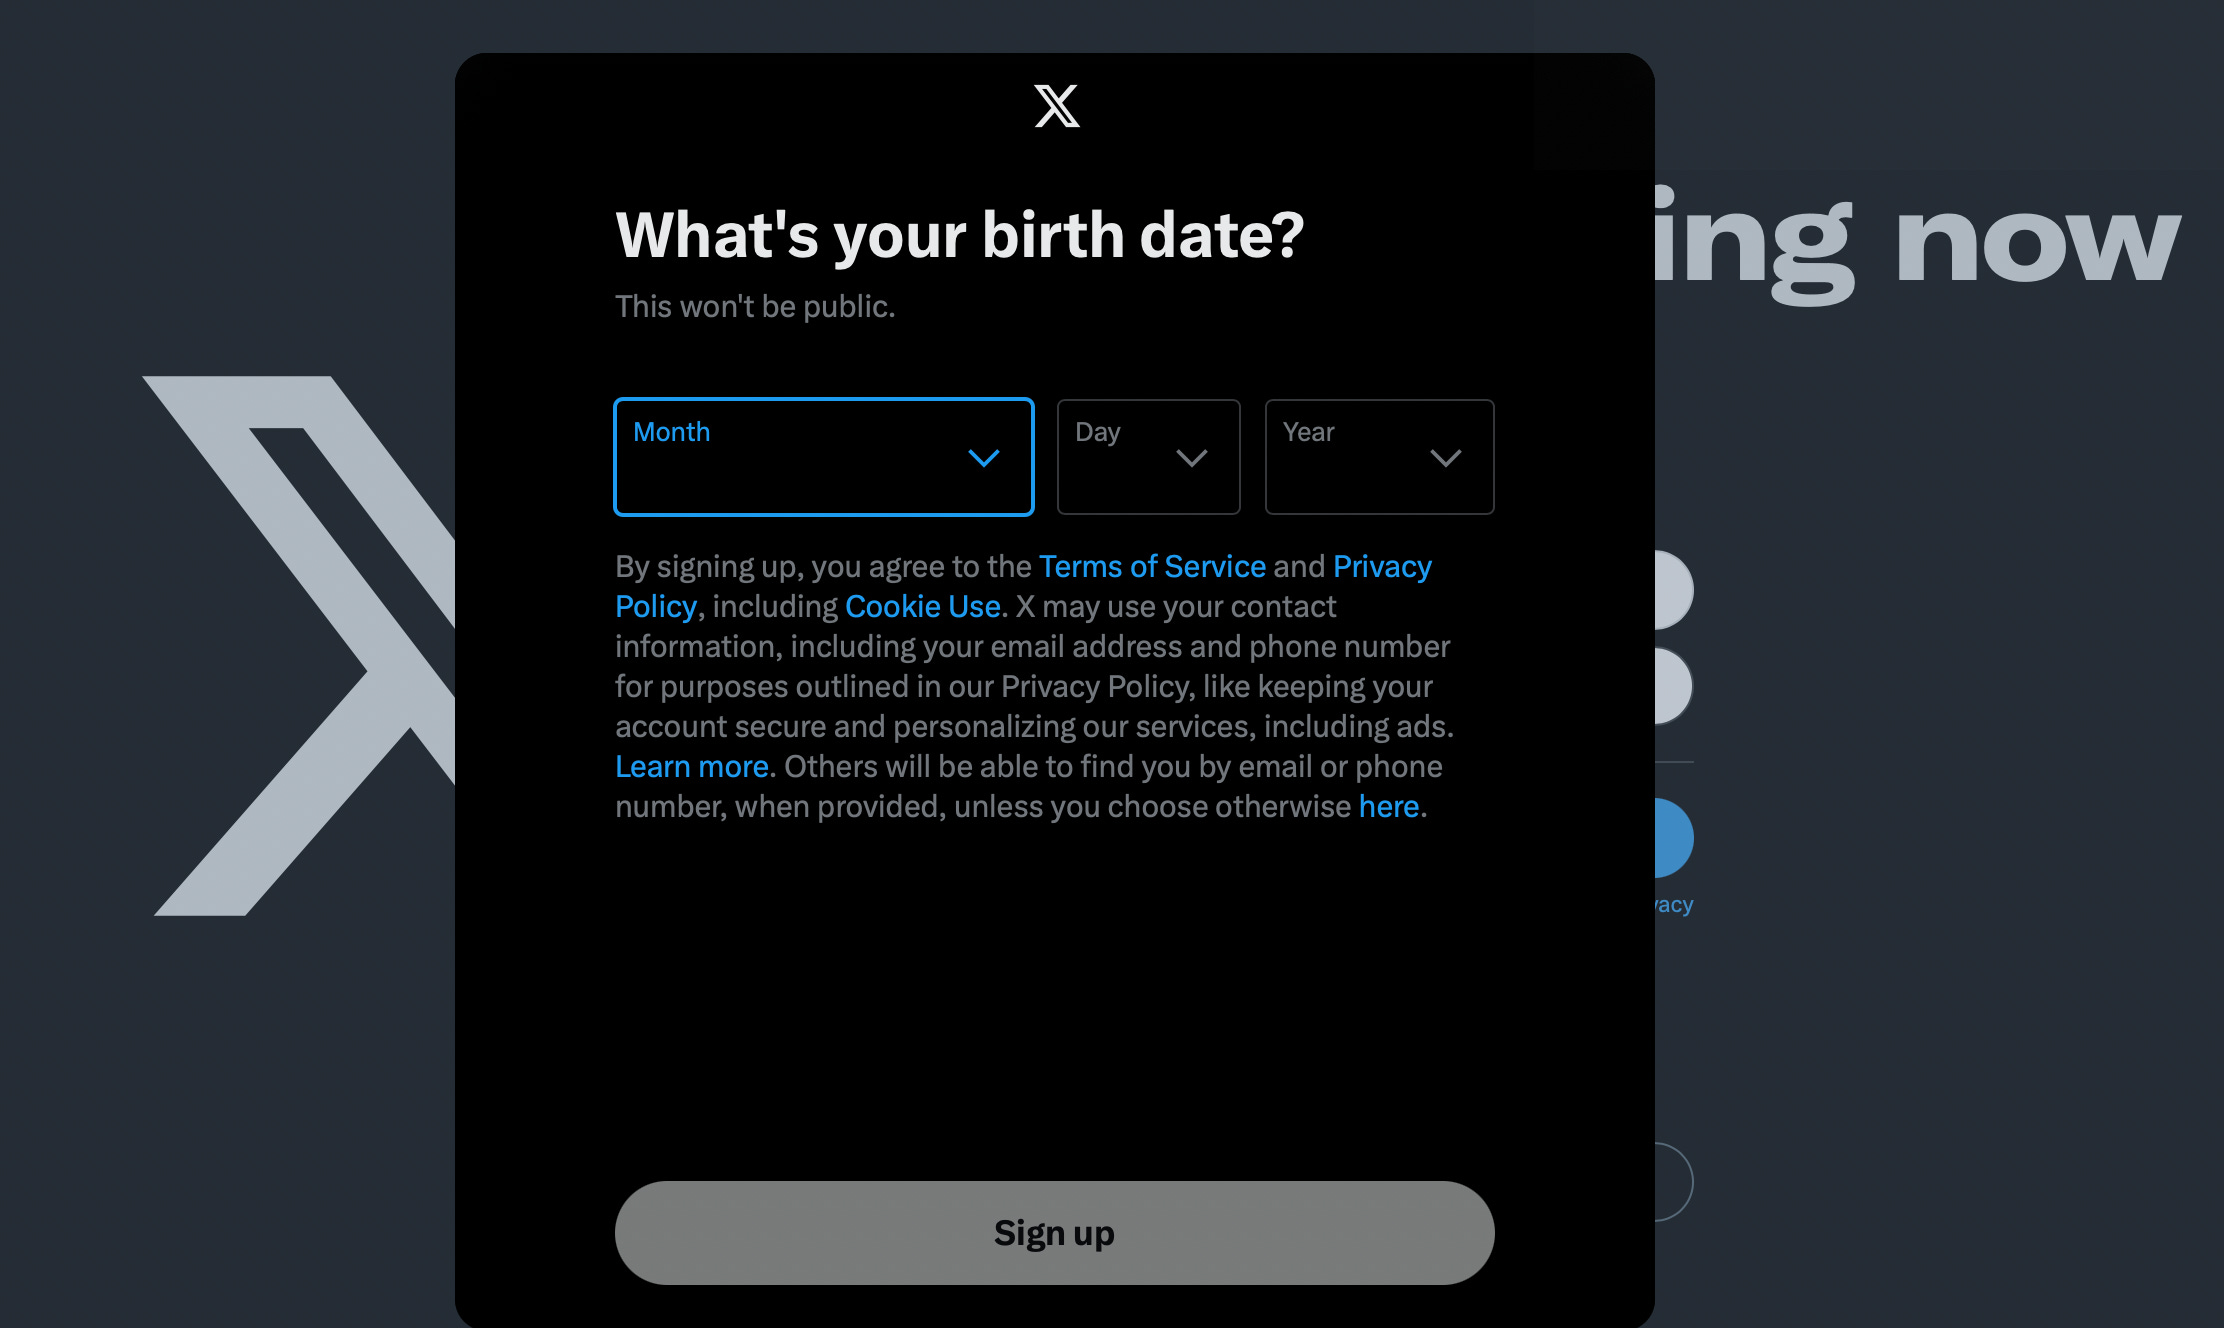
Task: Click the topmost white button behind dialog
Action: [x=1673, y=590]
